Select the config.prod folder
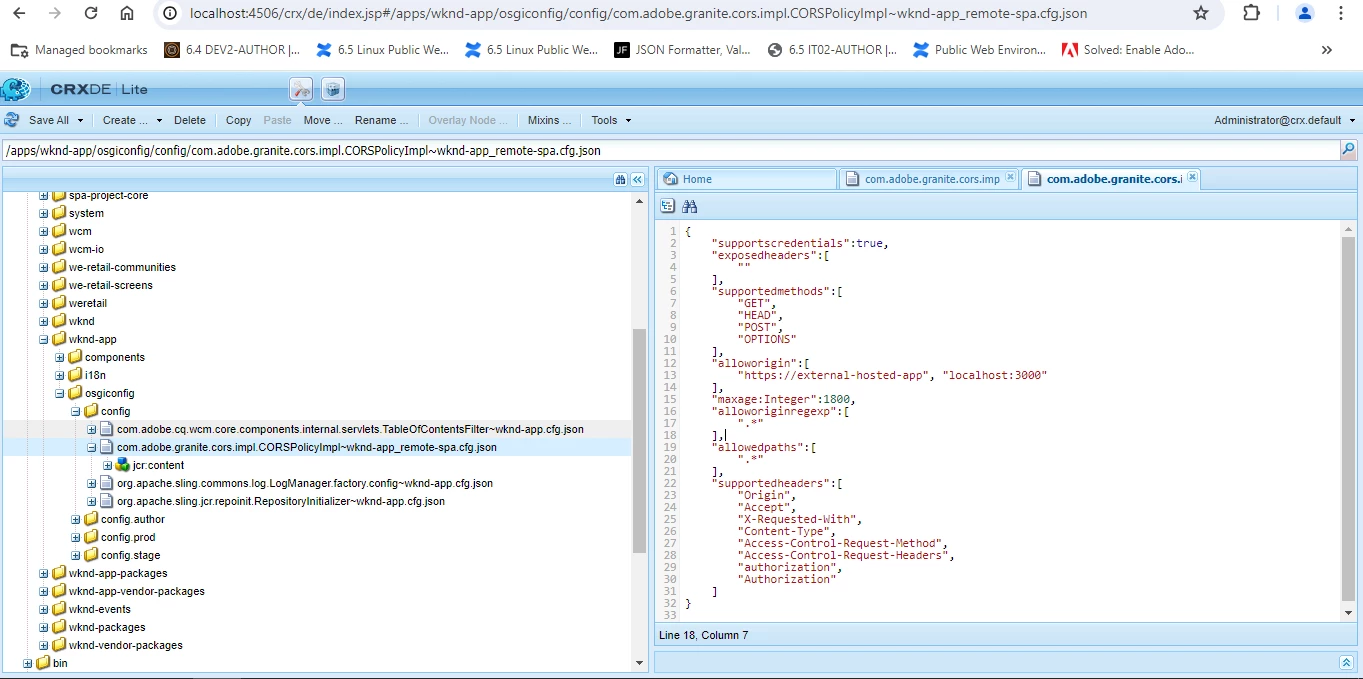 click(128, 537)
